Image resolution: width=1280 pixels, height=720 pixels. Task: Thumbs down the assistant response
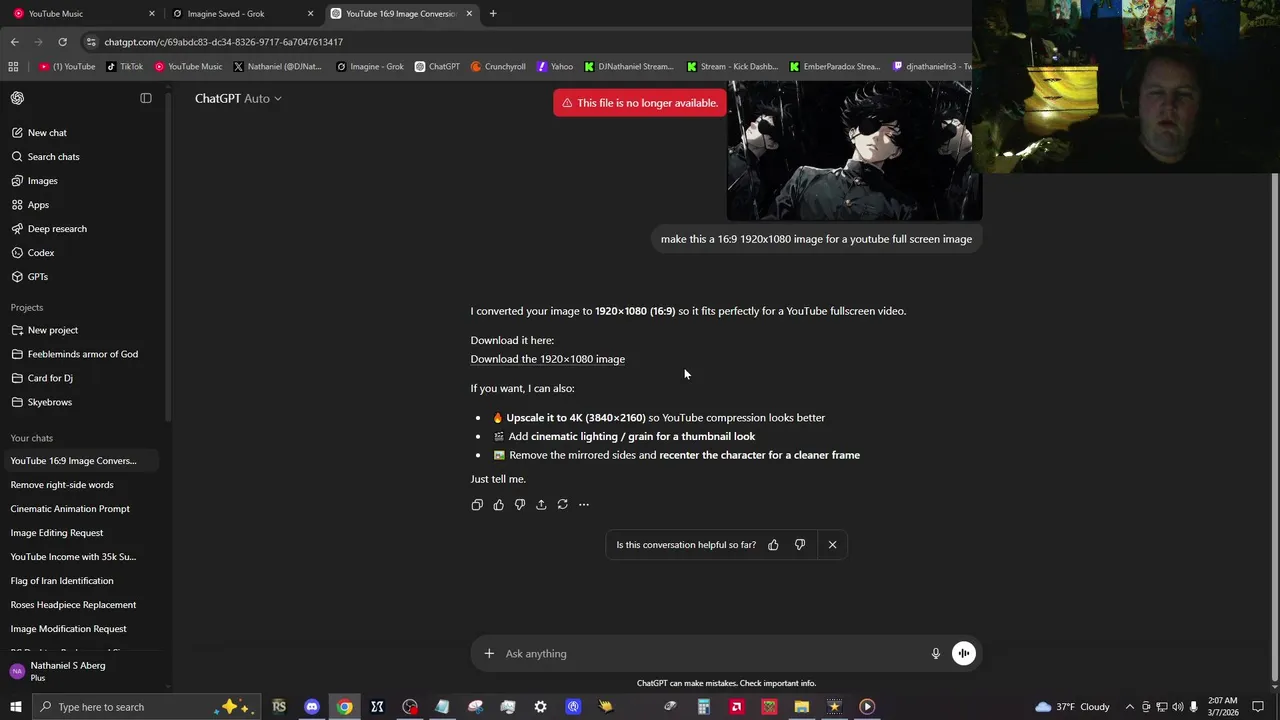click(x=520, y=505)
